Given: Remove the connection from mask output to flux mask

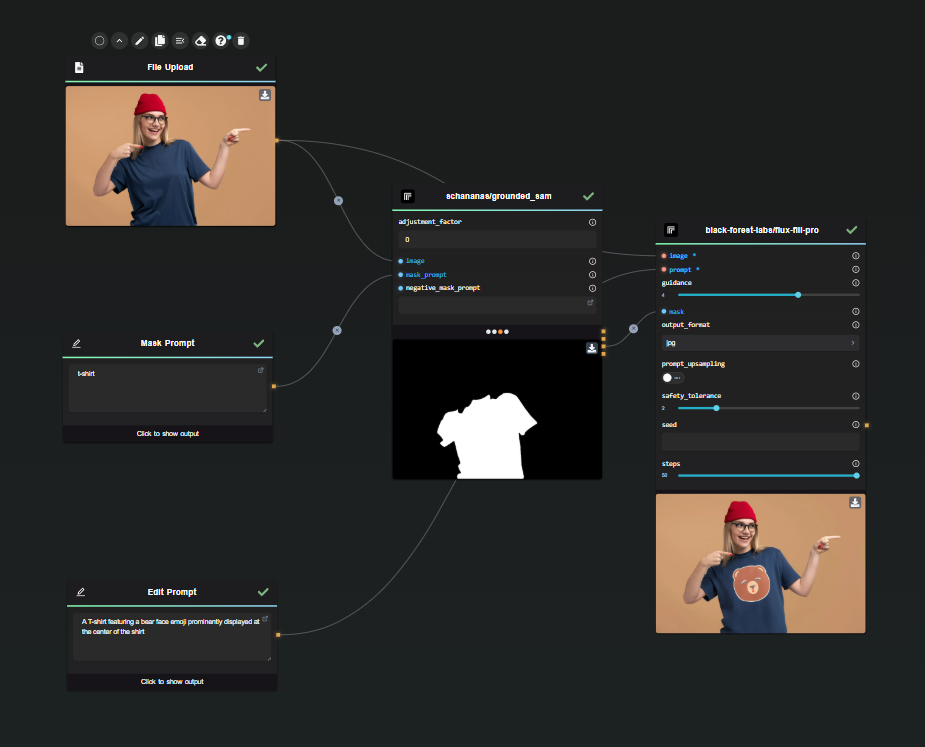Looking at the screenshot, I should point(633,329).
